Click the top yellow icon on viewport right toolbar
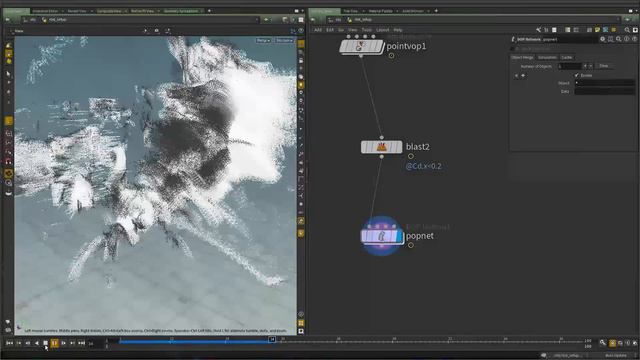 [x=301, y=44]
